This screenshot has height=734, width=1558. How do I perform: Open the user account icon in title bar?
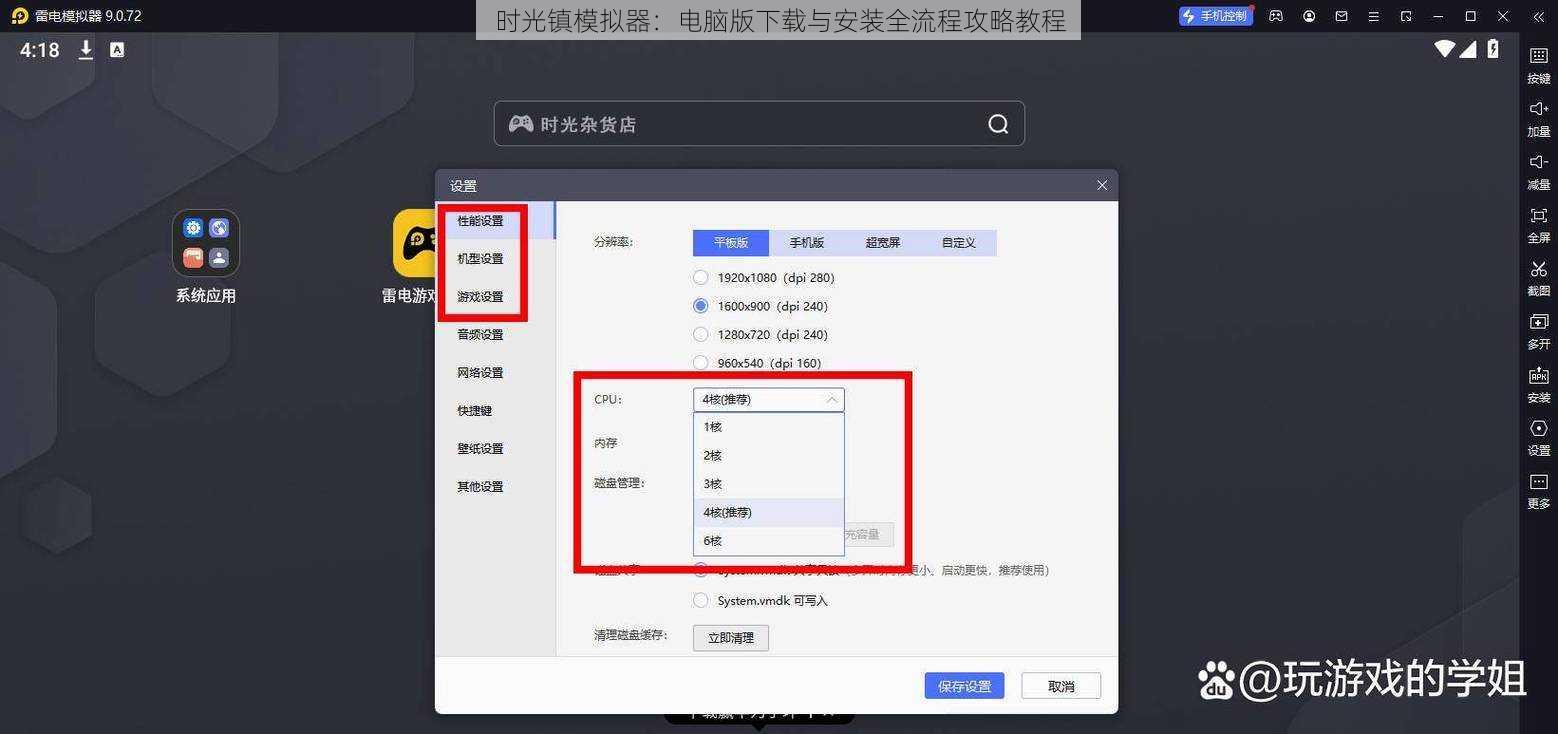click(x=1309, y=16)
